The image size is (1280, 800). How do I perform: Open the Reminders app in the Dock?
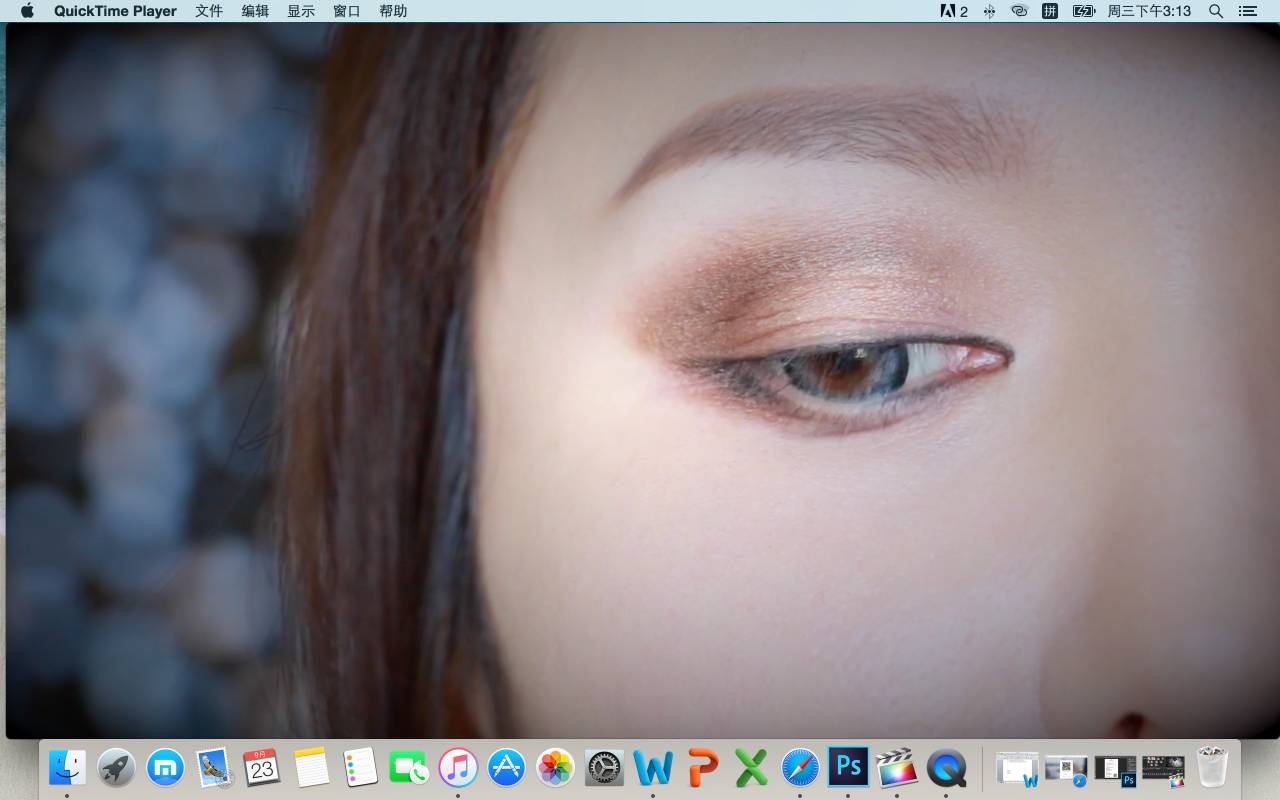[360, 768]
